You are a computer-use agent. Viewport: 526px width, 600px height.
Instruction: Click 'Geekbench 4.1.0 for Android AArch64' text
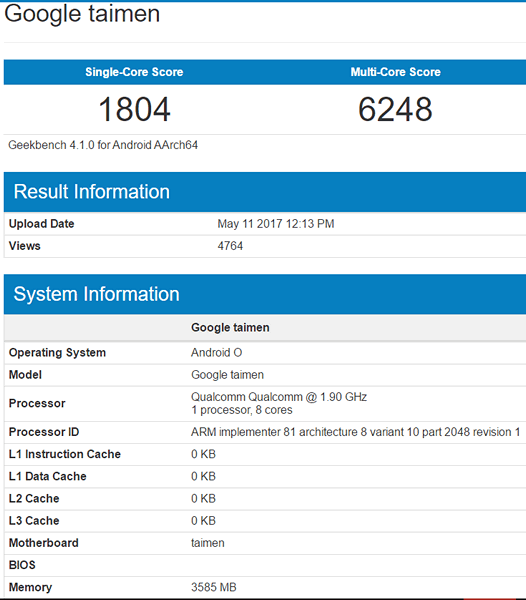pos(103,145)
